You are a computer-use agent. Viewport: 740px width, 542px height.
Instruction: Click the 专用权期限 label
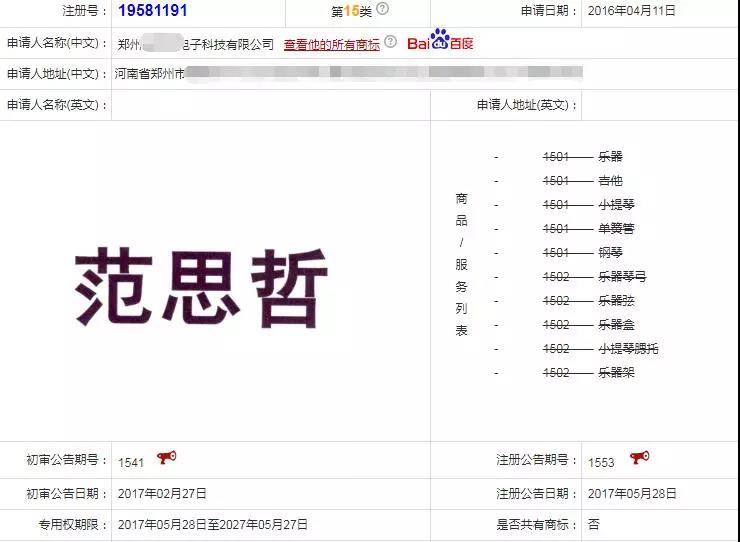(x=73, y=525)
